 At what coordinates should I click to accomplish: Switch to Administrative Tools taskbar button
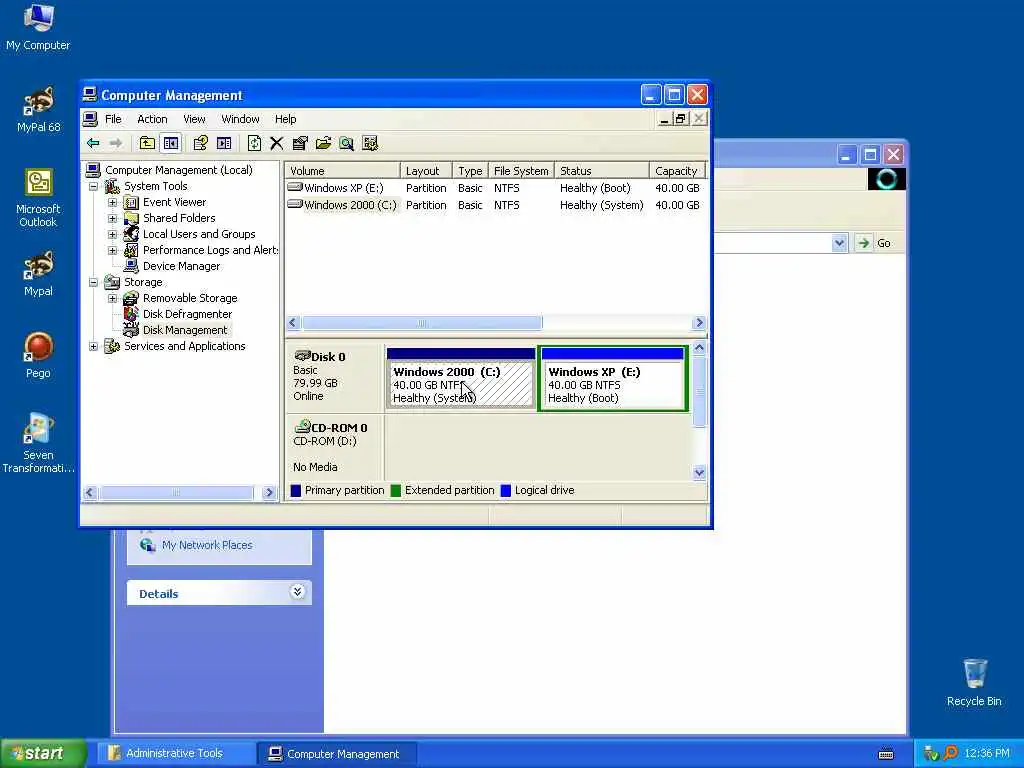click(x=176, y=754)
